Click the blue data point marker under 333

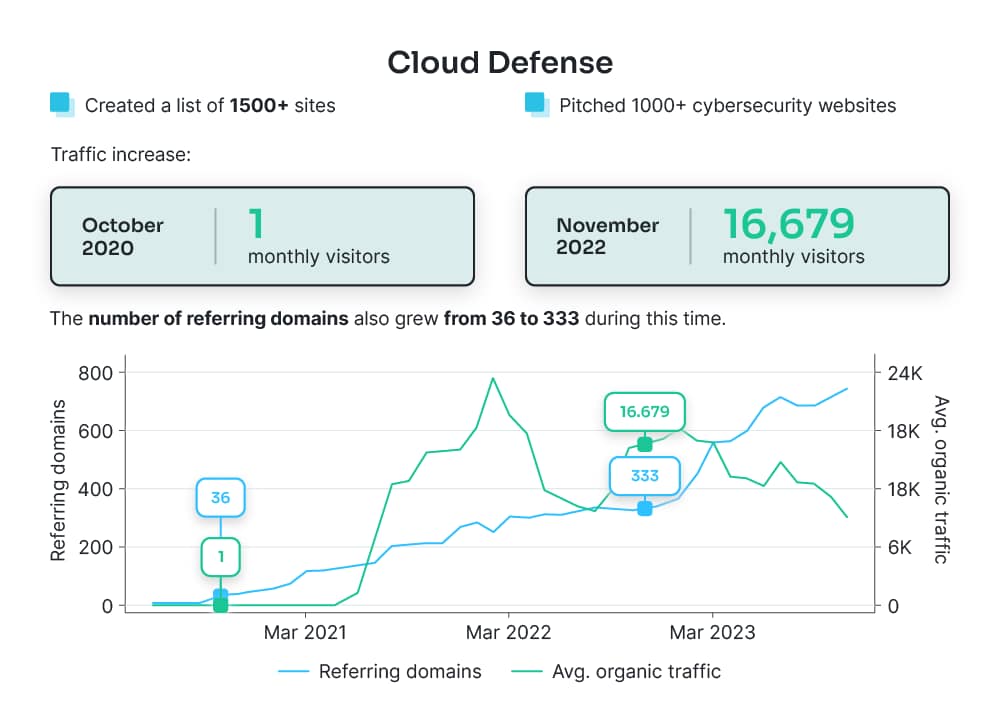tap(645, 509)
